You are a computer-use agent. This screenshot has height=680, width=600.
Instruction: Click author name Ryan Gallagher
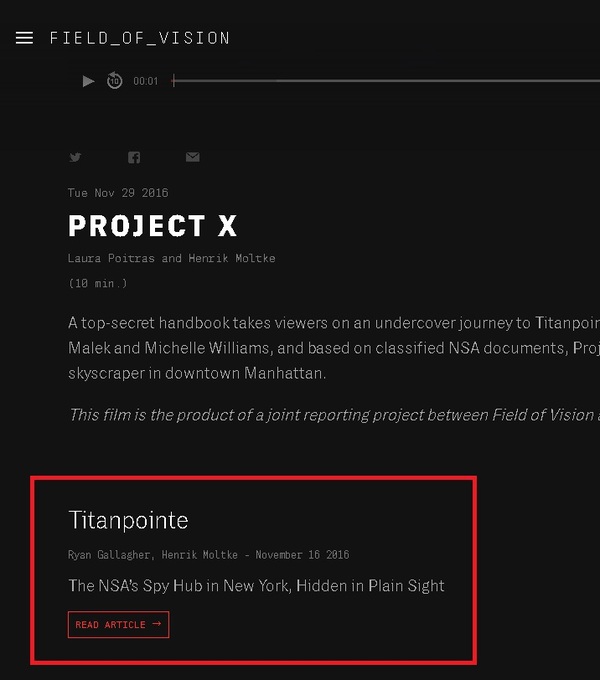pos(109,555)
